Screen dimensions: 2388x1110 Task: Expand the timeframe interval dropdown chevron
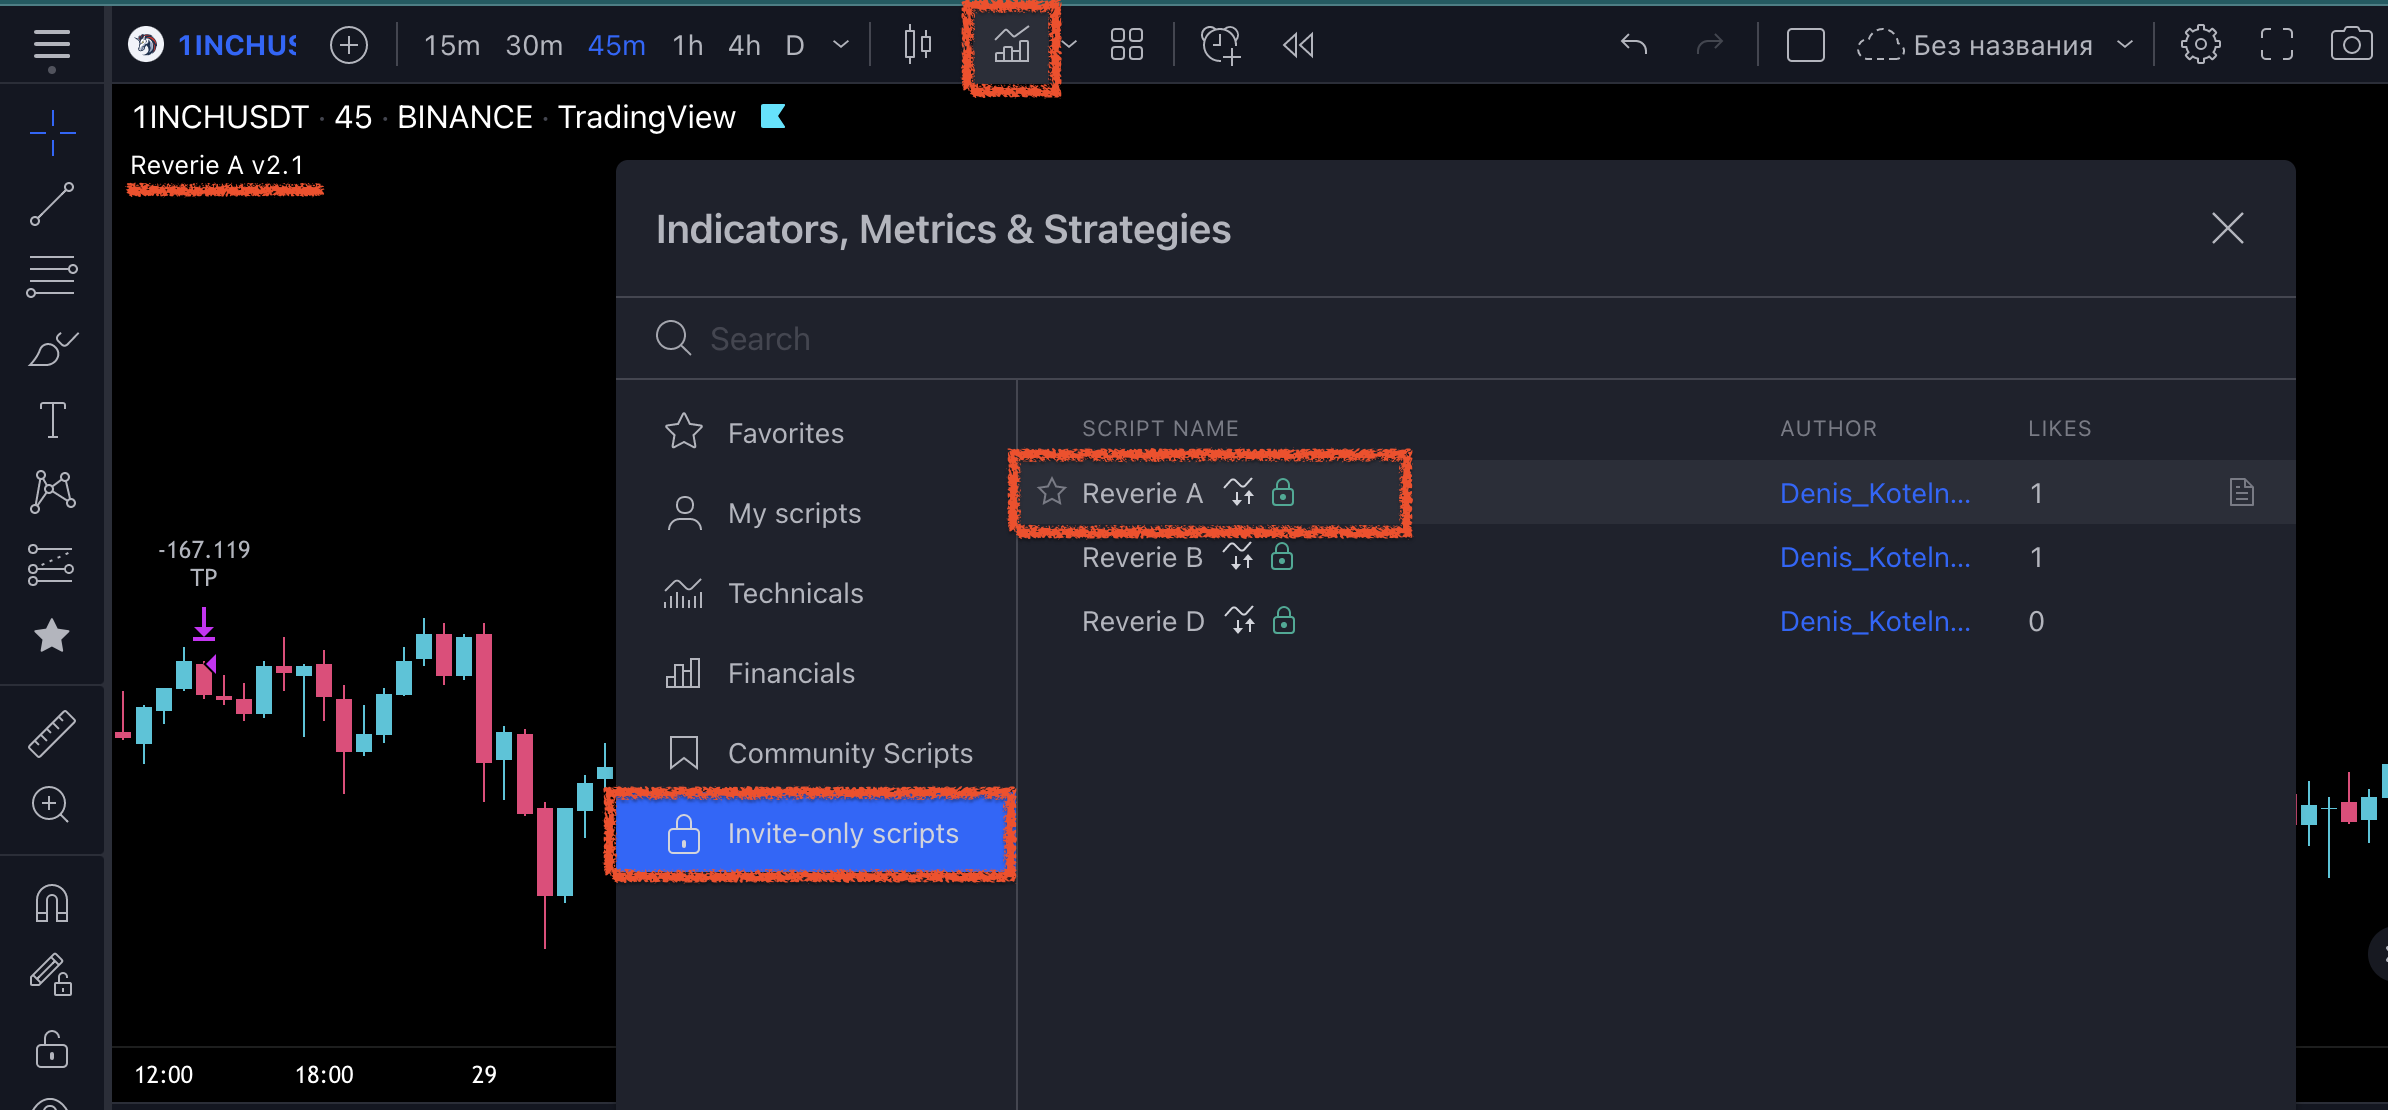point(841,45)
